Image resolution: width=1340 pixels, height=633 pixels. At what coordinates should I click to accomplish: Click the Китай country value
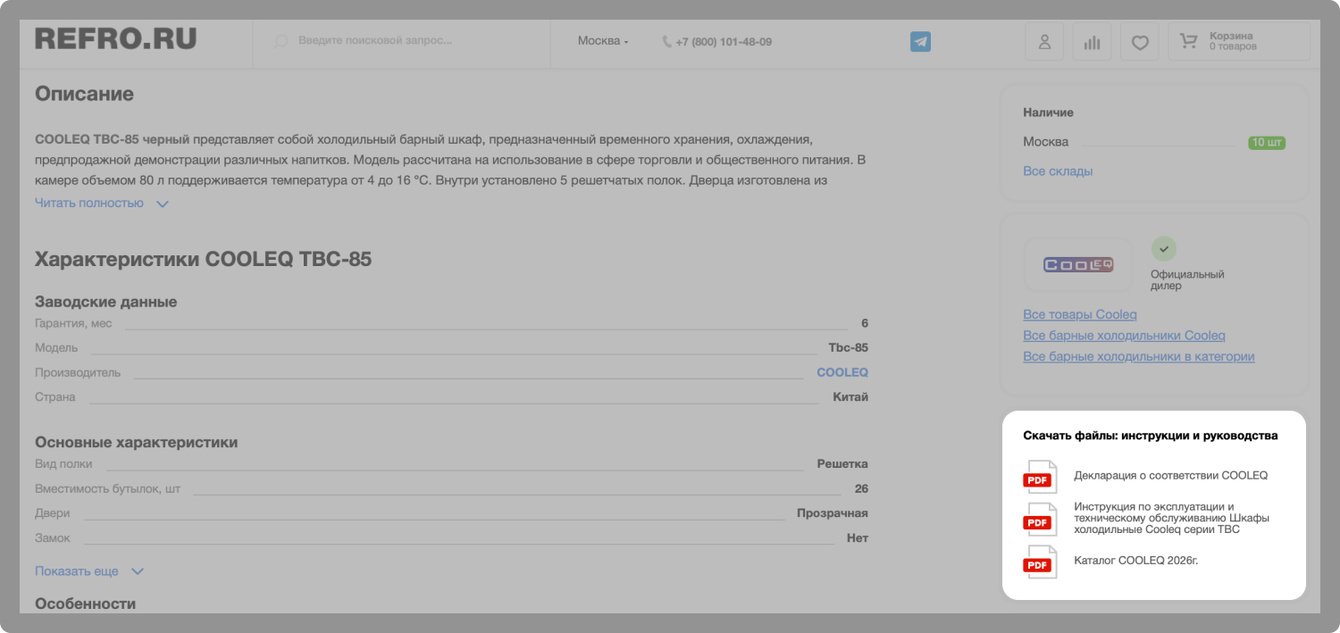(x=851, y=397)
